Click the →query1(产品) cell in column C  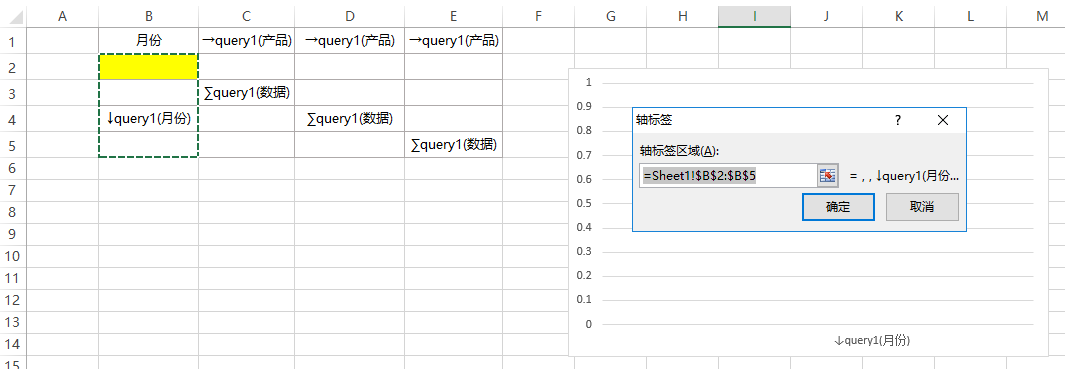click(x=247, y=41)
